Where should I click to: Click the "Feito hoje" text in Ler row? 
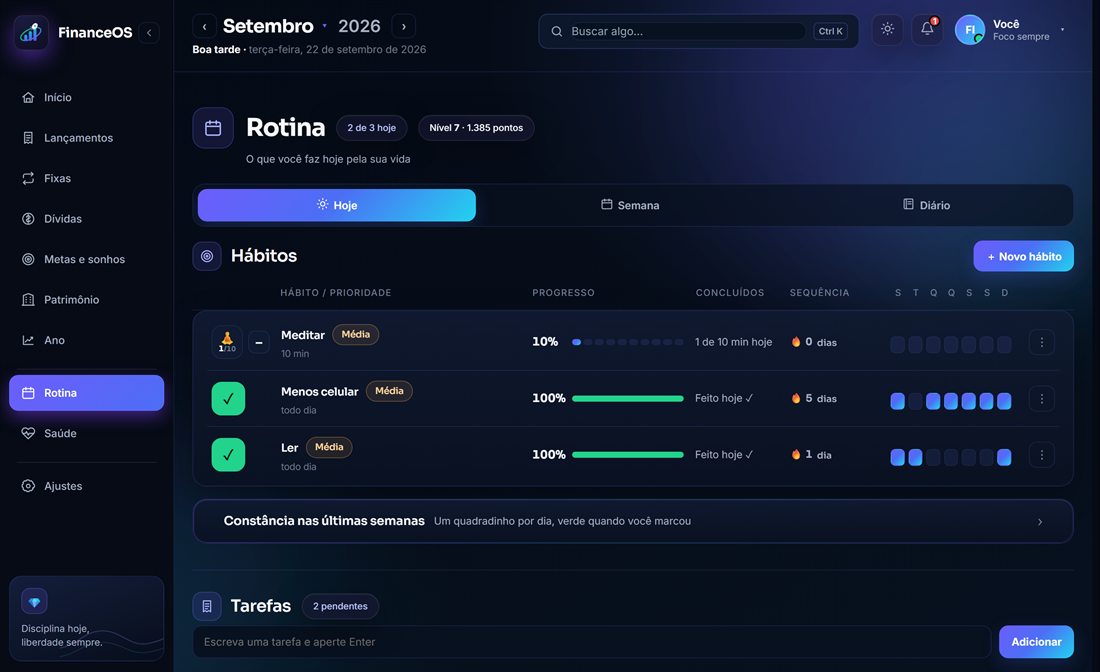coord(718,455)
